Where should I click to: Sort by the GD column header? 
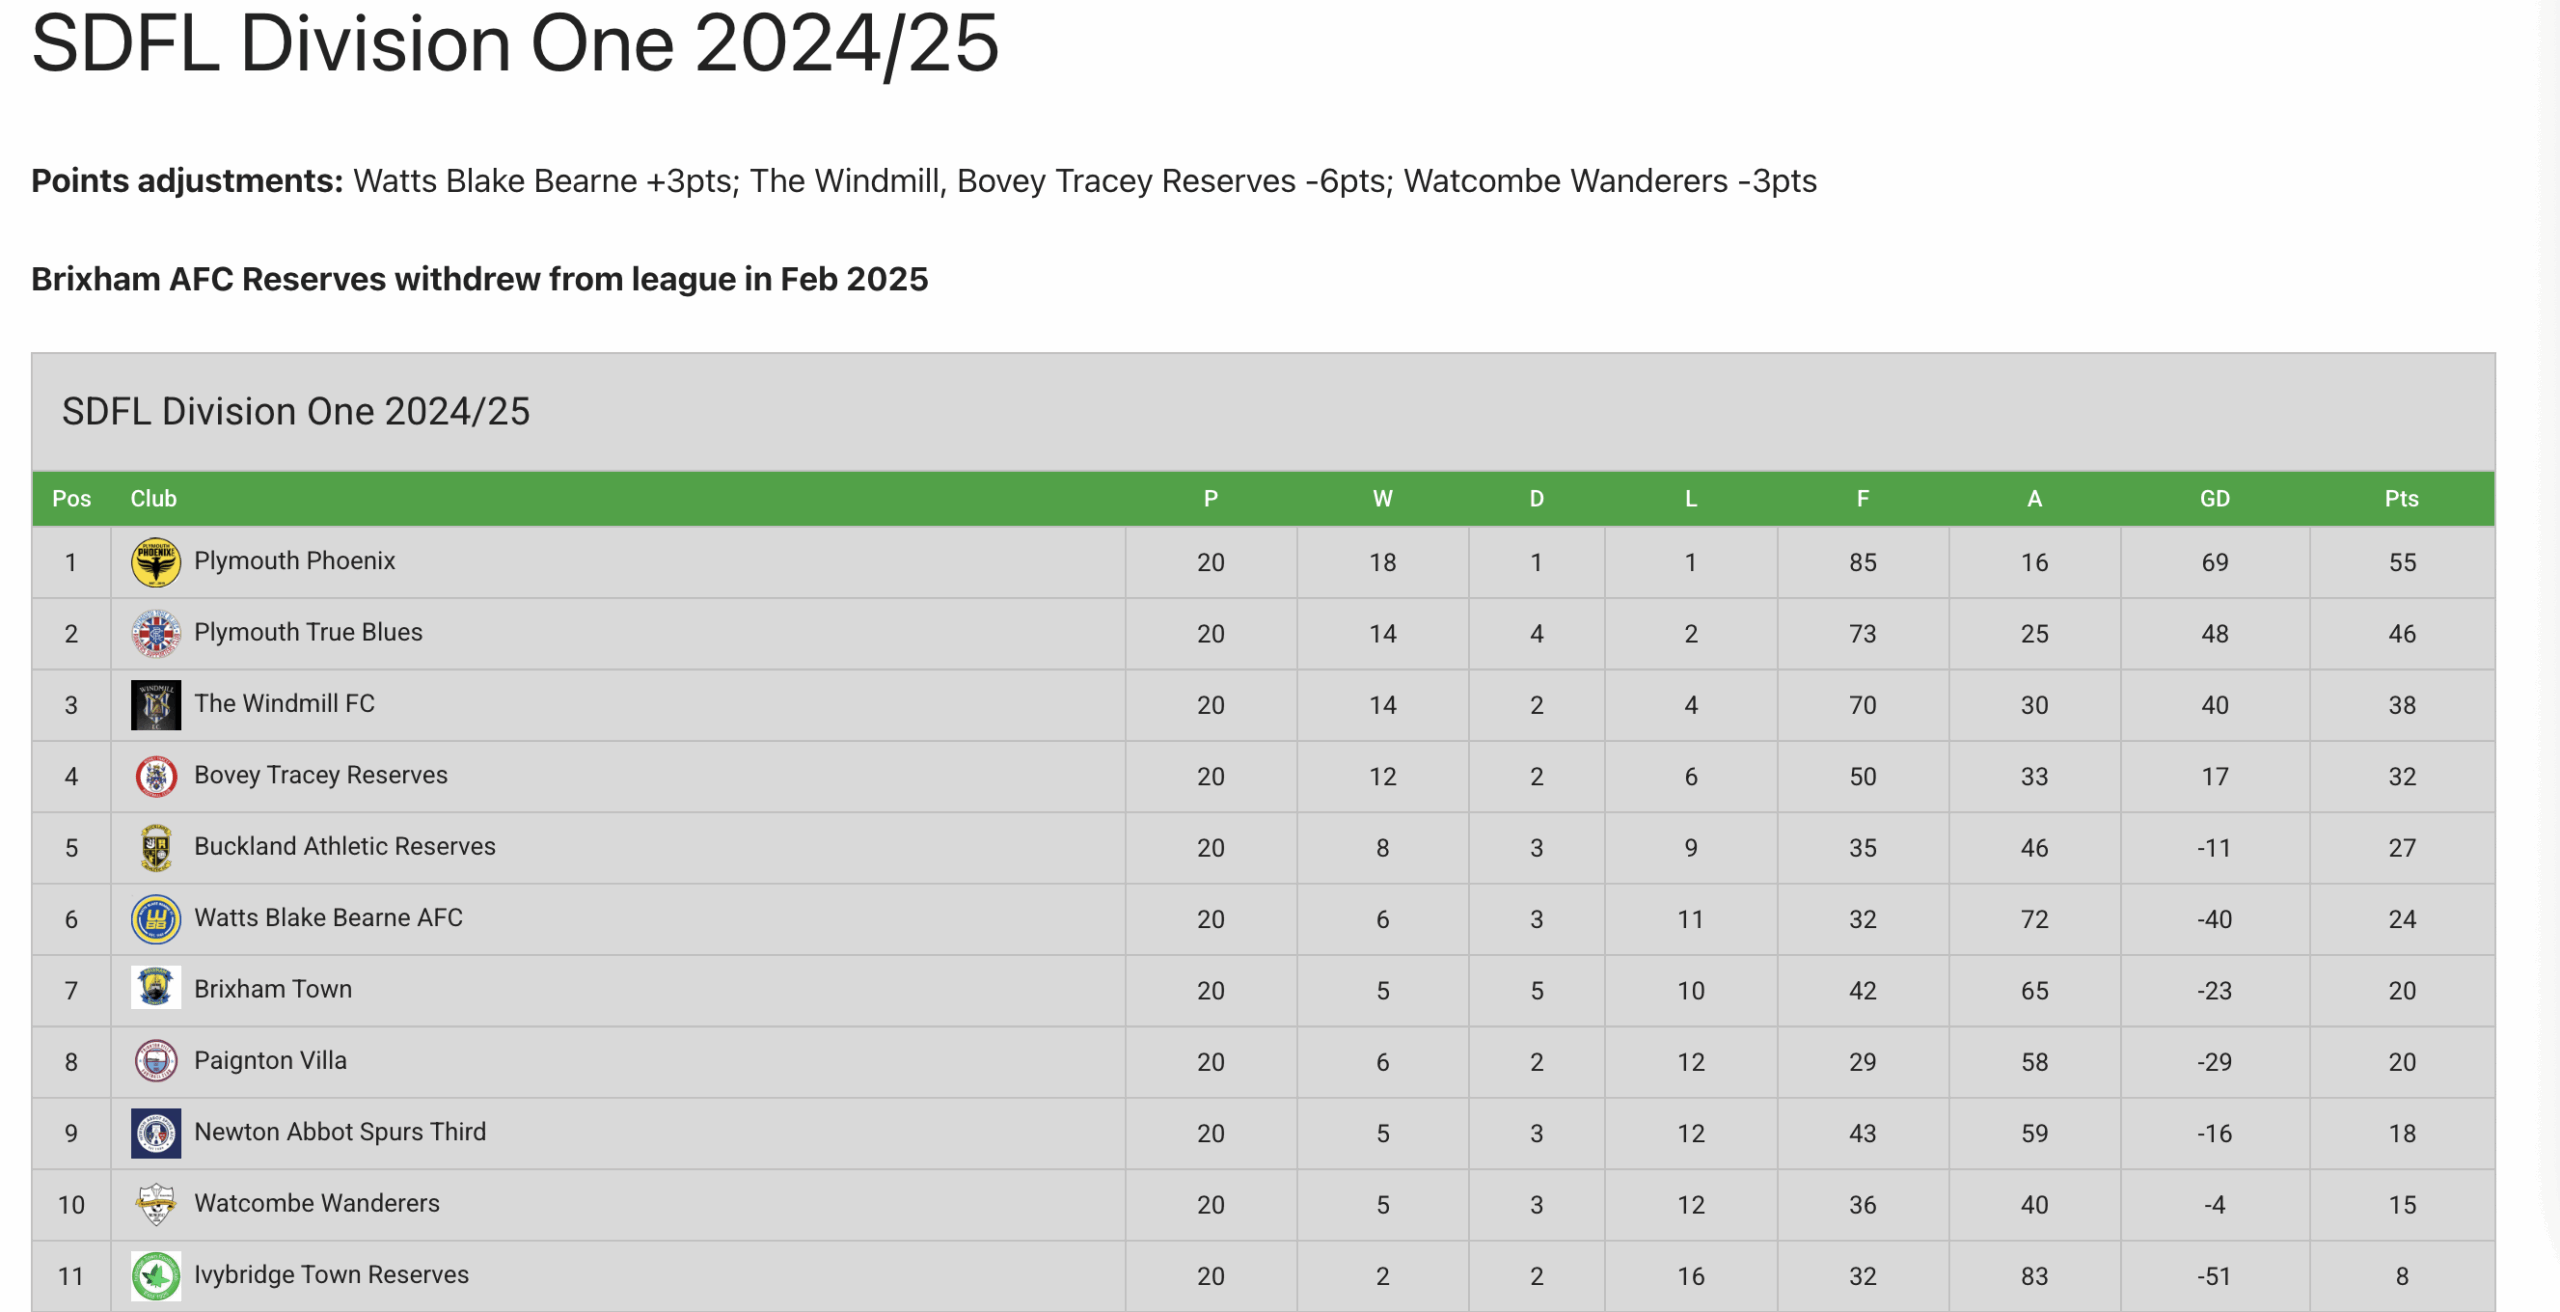2214,499
